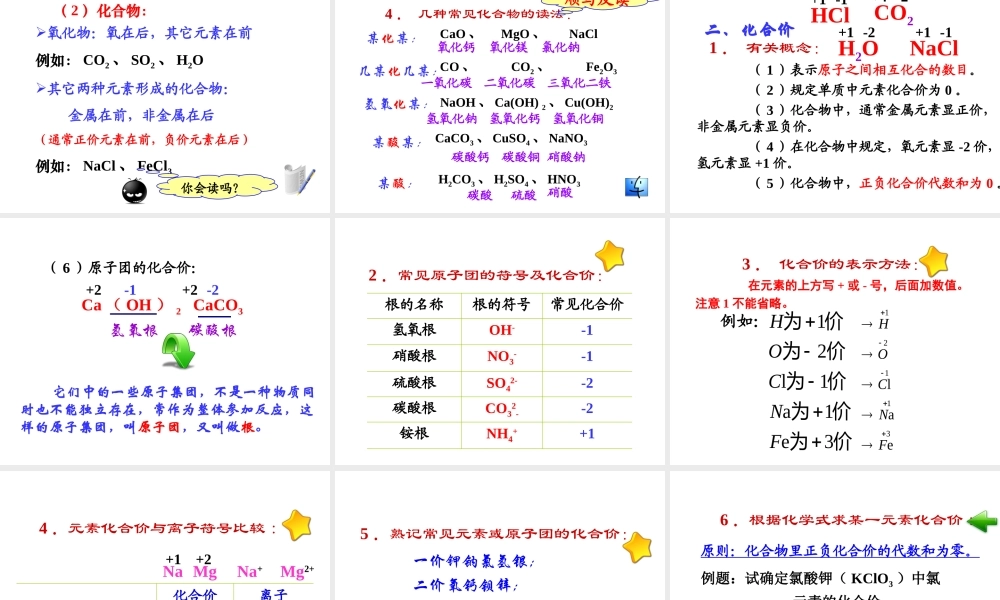The width and height of the screenshot is (1000, 600).
Task: Click the line (2)规定单质中元素化合价为0
Action: coord(858,90)
